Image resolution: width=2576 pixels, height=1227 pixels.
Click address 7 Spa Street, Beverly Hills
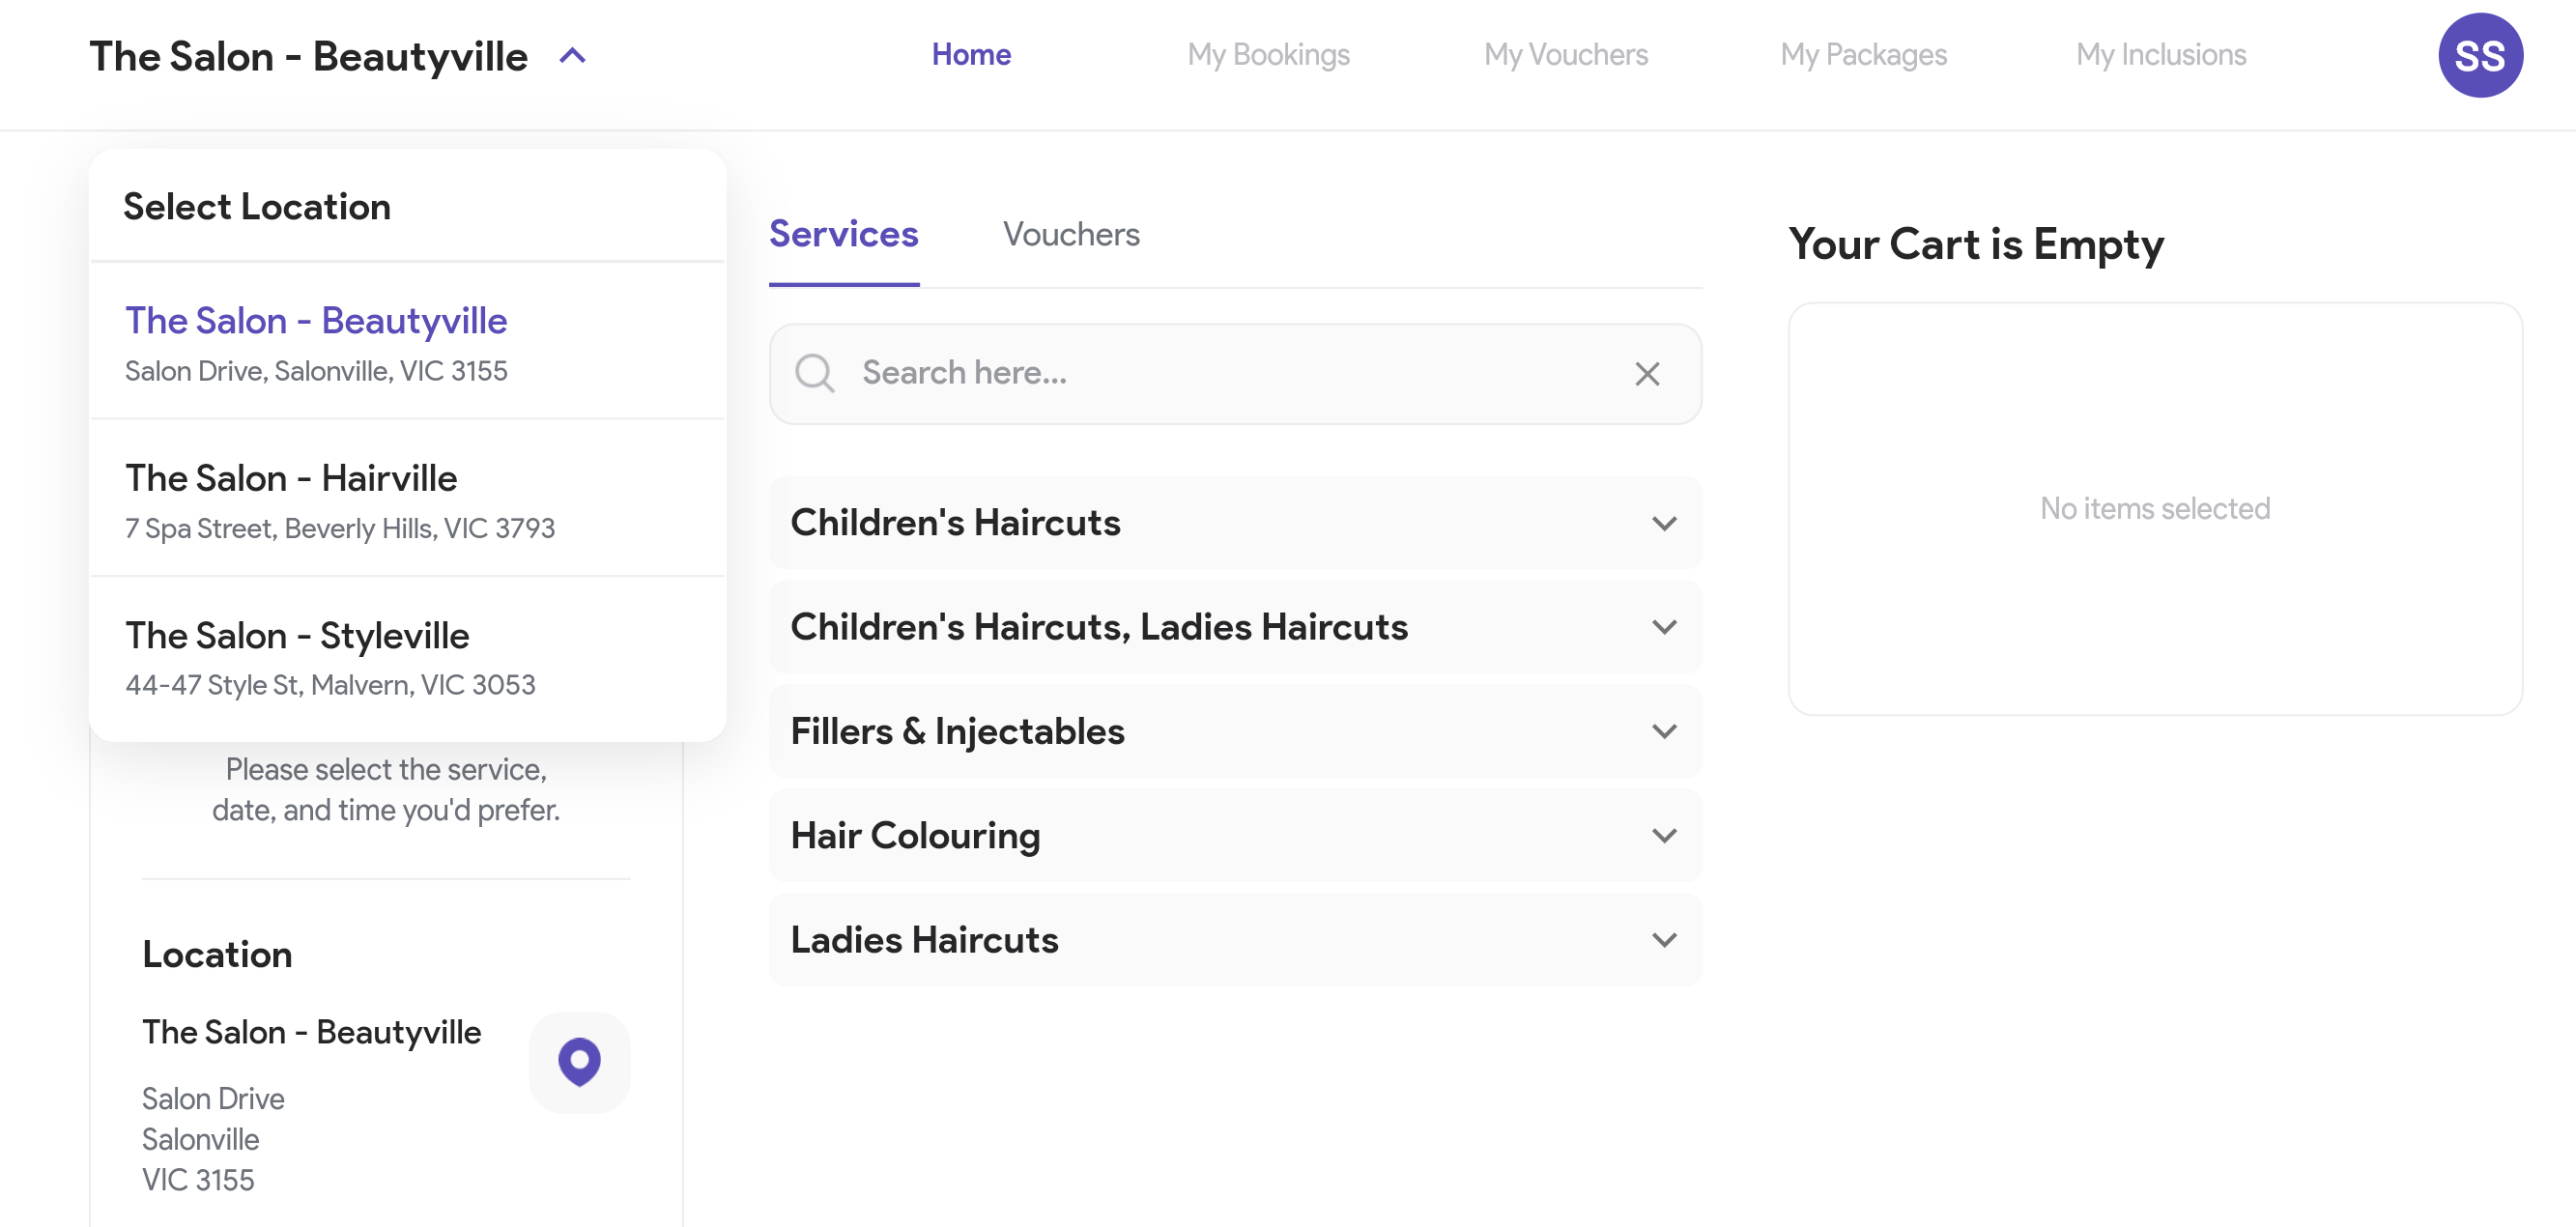point(339,528)
